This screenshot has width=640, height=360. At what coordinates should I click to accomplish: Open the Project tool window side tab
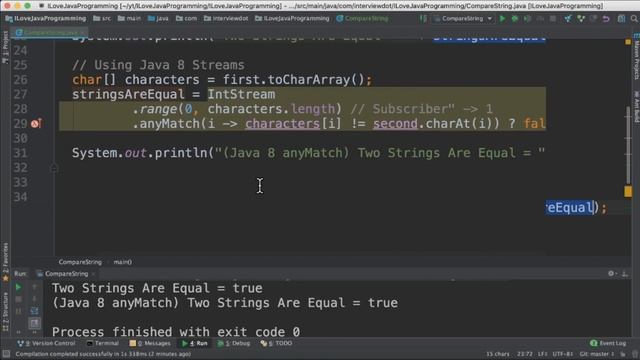point(5,47)
